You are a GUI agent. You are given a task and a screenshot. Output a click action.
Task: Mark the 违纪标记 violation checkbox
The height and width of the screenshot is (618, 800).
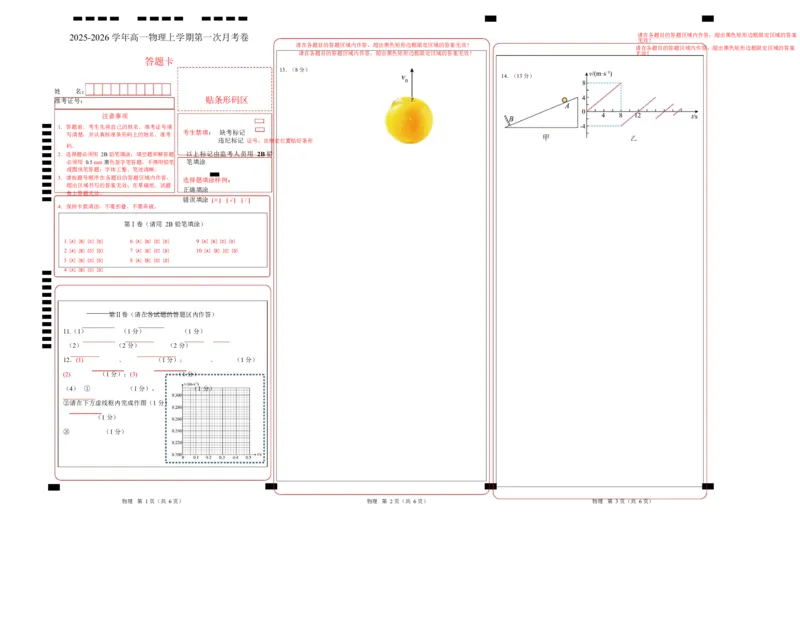(x=259, y=129)
